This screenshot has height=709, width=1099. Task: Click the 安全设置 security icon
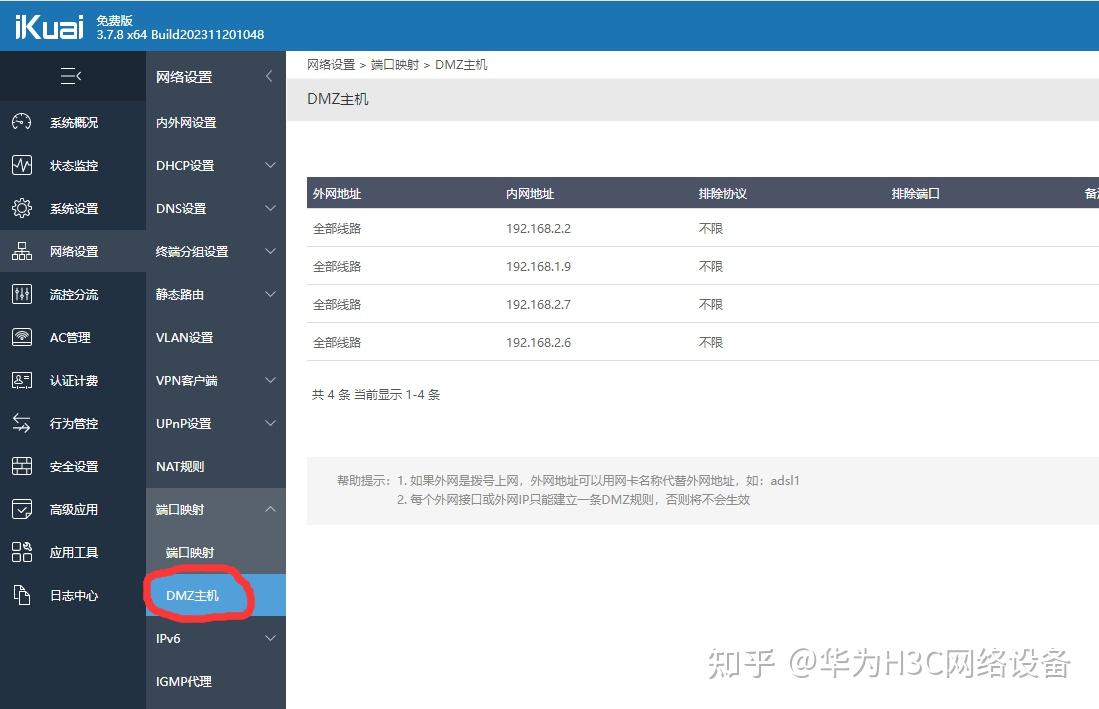coord(22,466)
